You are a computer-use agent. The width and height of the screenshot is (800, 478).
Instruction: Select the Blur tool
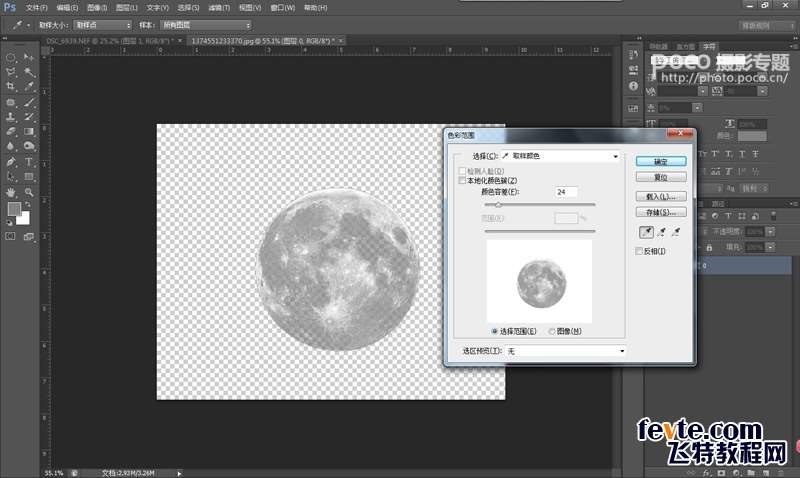pos(11,146)
